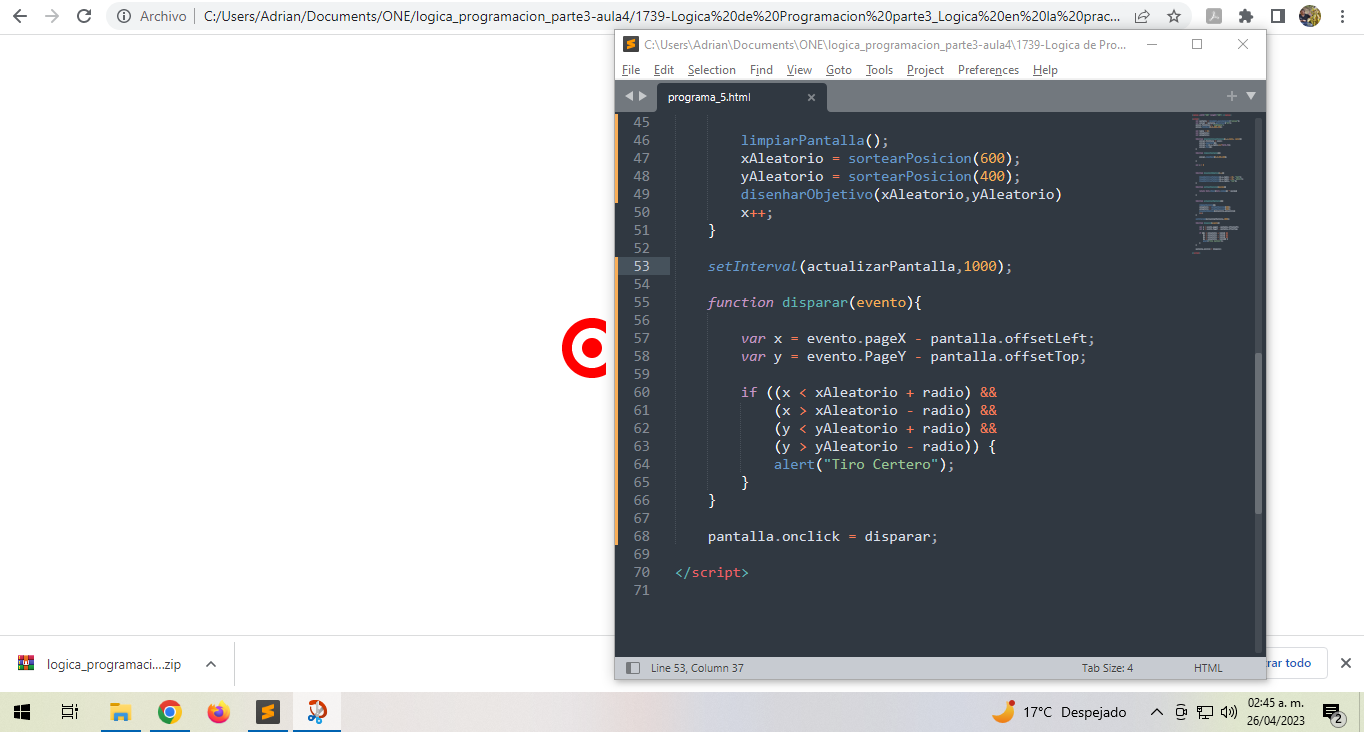This screenshot has height=732, width=1364.
Task: Click the Sublime Text minimap
Action: (1219, 185)
